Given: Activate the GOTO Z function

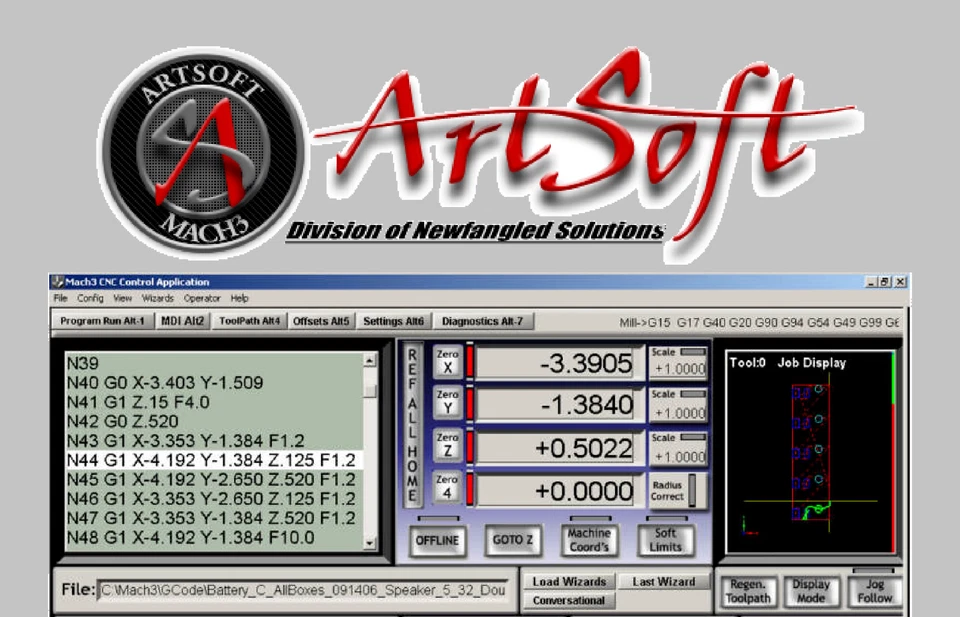Looking at the screenshot, I should click(511, 540).
